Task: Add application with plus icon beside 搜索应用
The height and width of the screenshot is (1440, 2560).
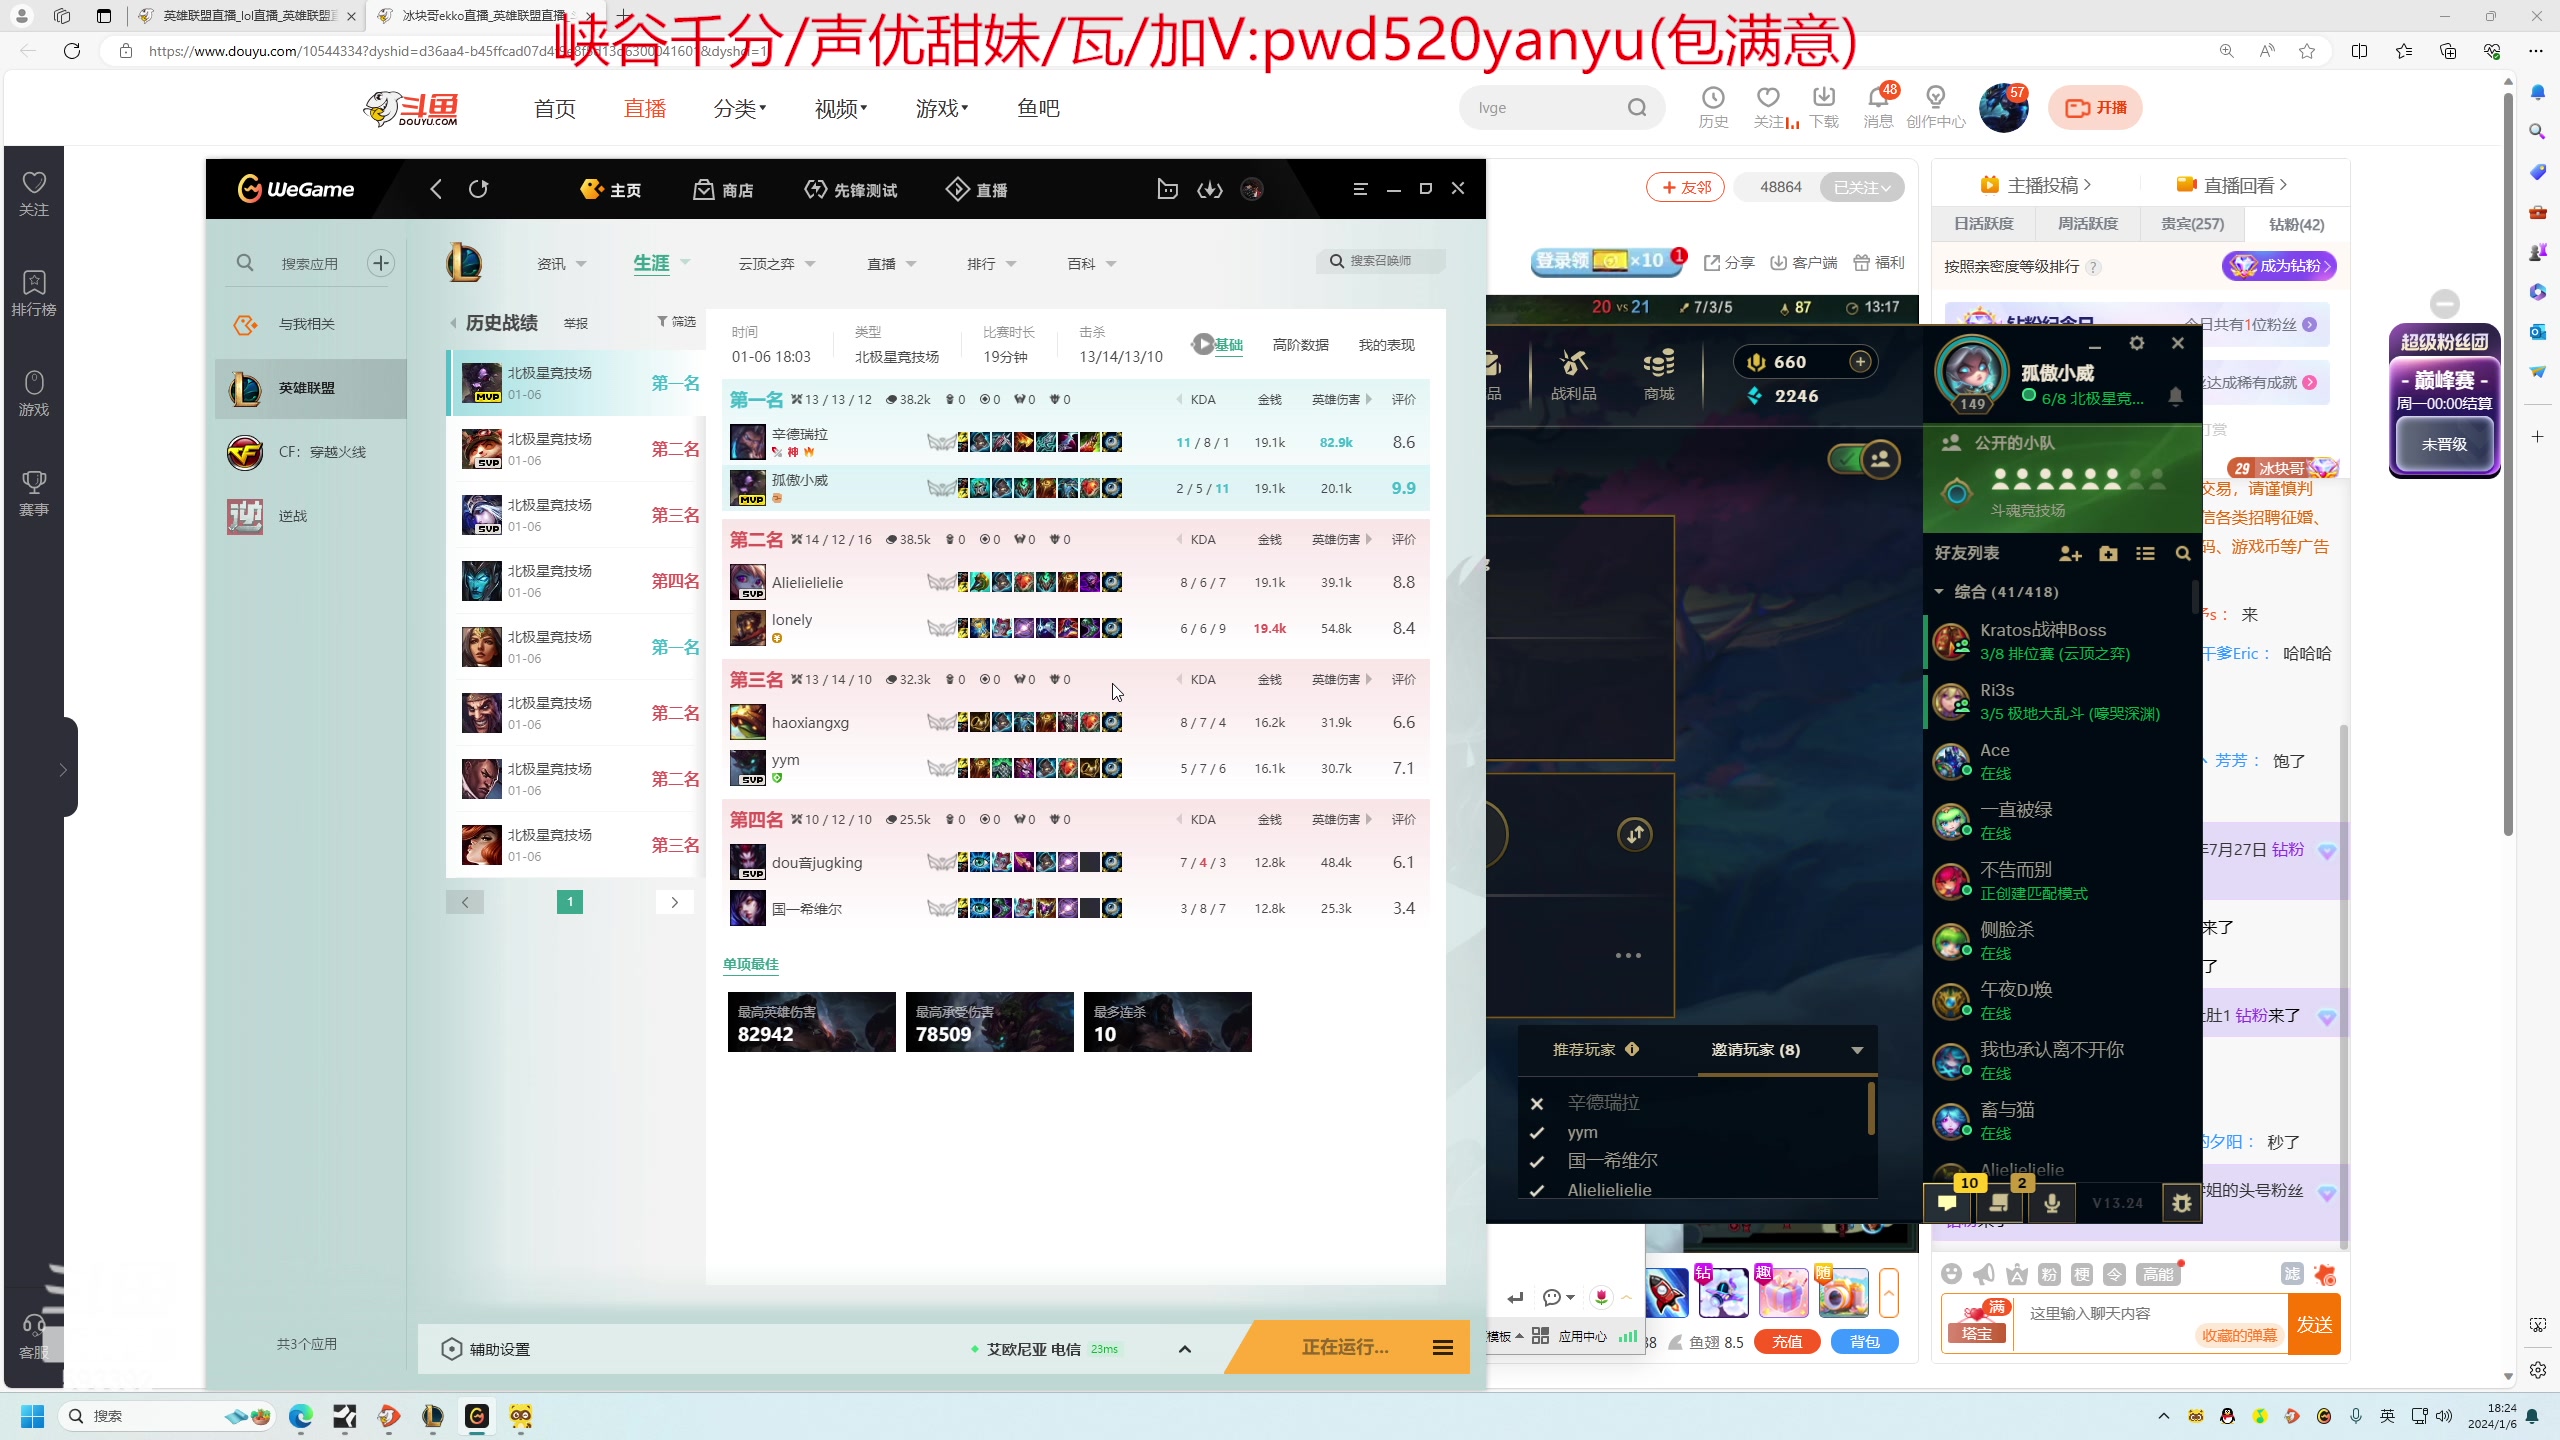Action: coord(381,263)
